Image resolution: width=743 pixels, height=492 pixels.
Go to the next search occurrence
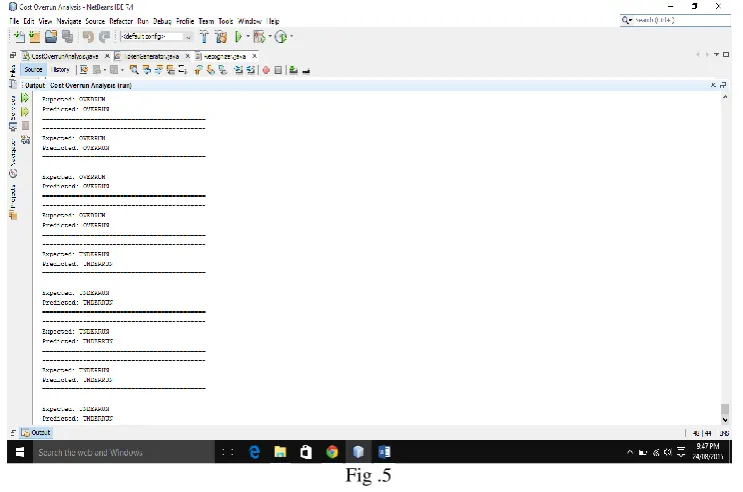tap(159, 70)
